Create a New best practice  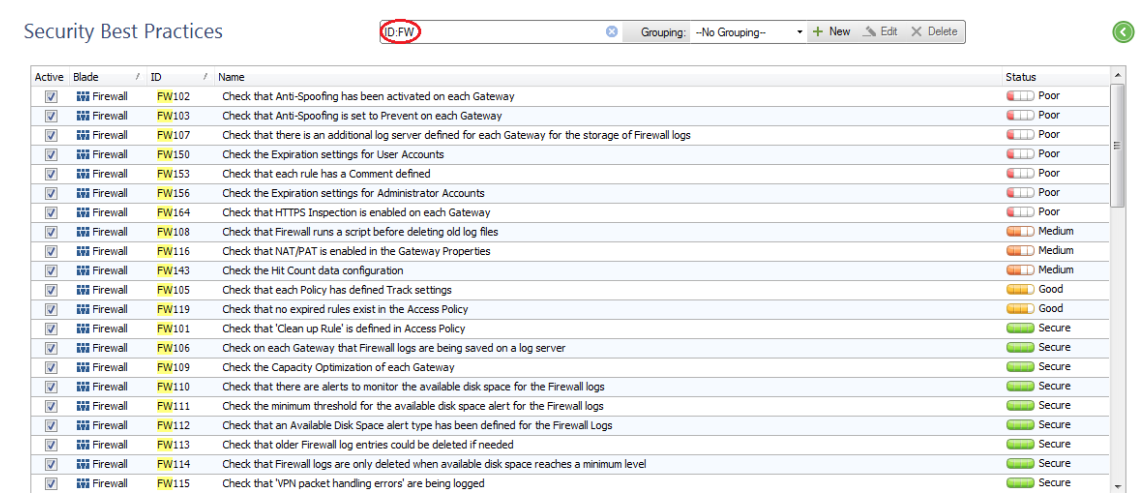[x=831, y=32]
